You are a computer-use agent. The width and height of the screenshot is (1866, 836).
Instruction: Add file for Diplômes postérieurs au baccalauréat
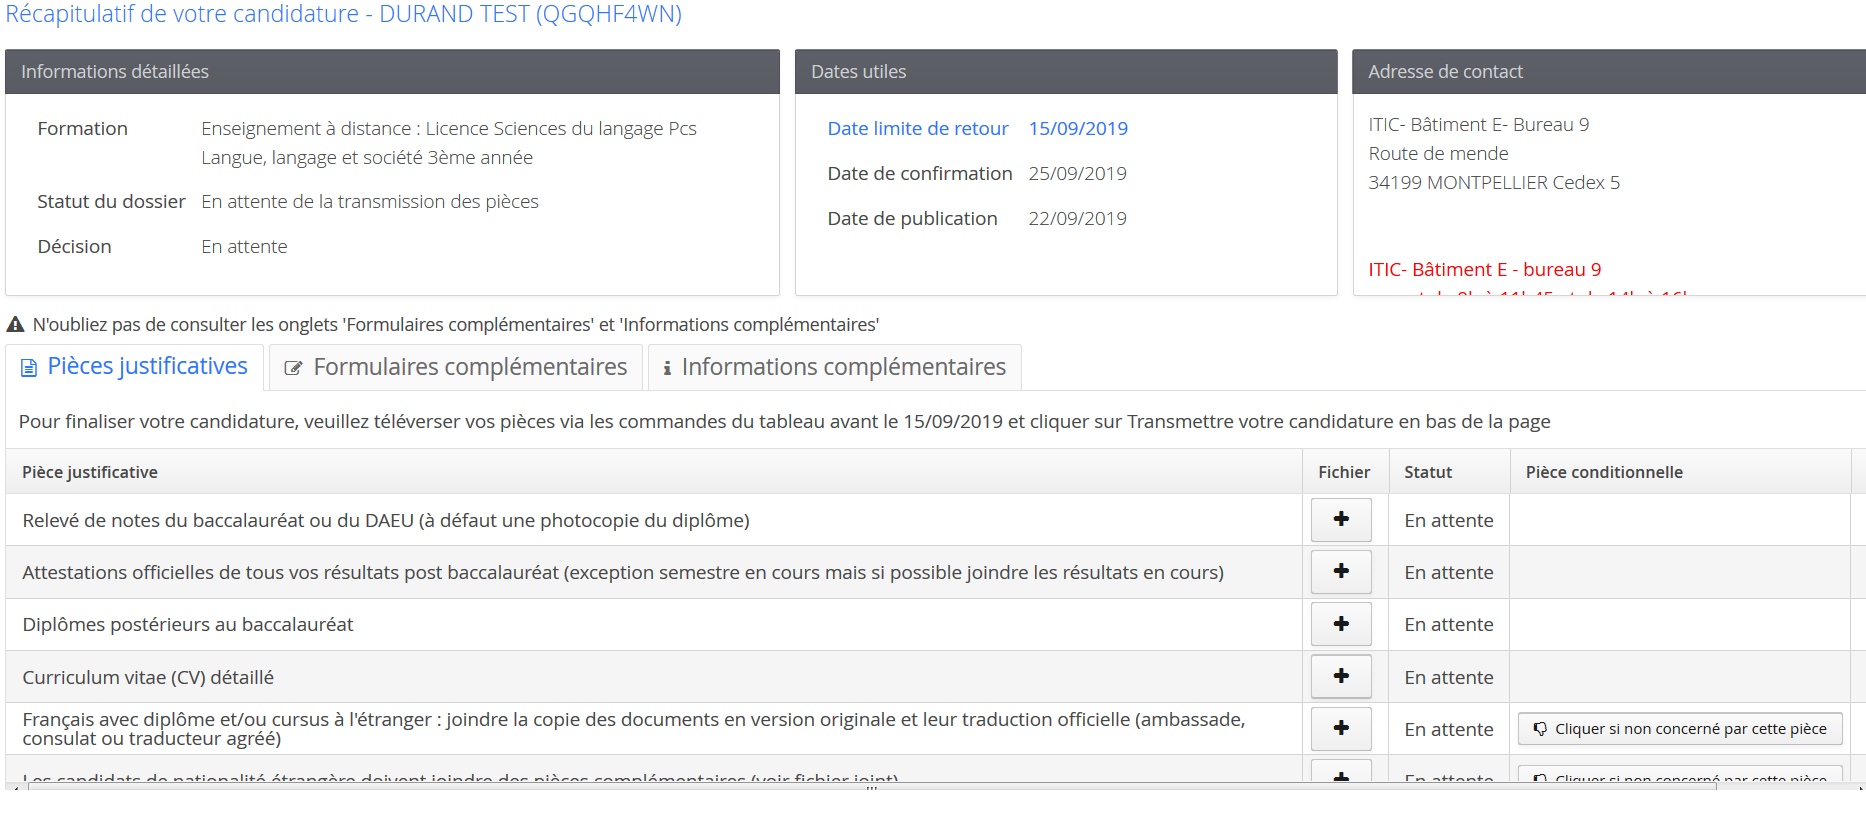1341,624
